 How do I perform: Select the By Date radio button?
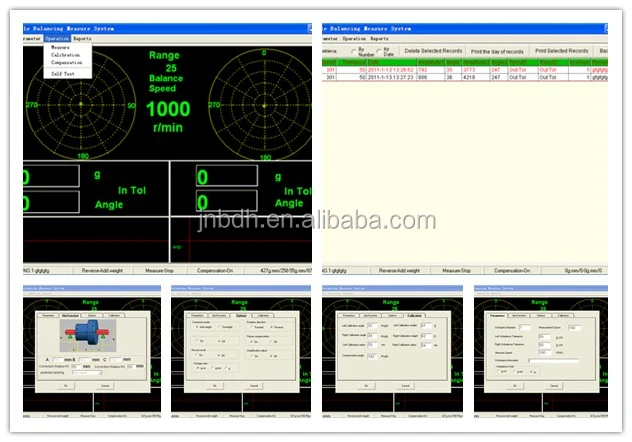coord(379,52)
